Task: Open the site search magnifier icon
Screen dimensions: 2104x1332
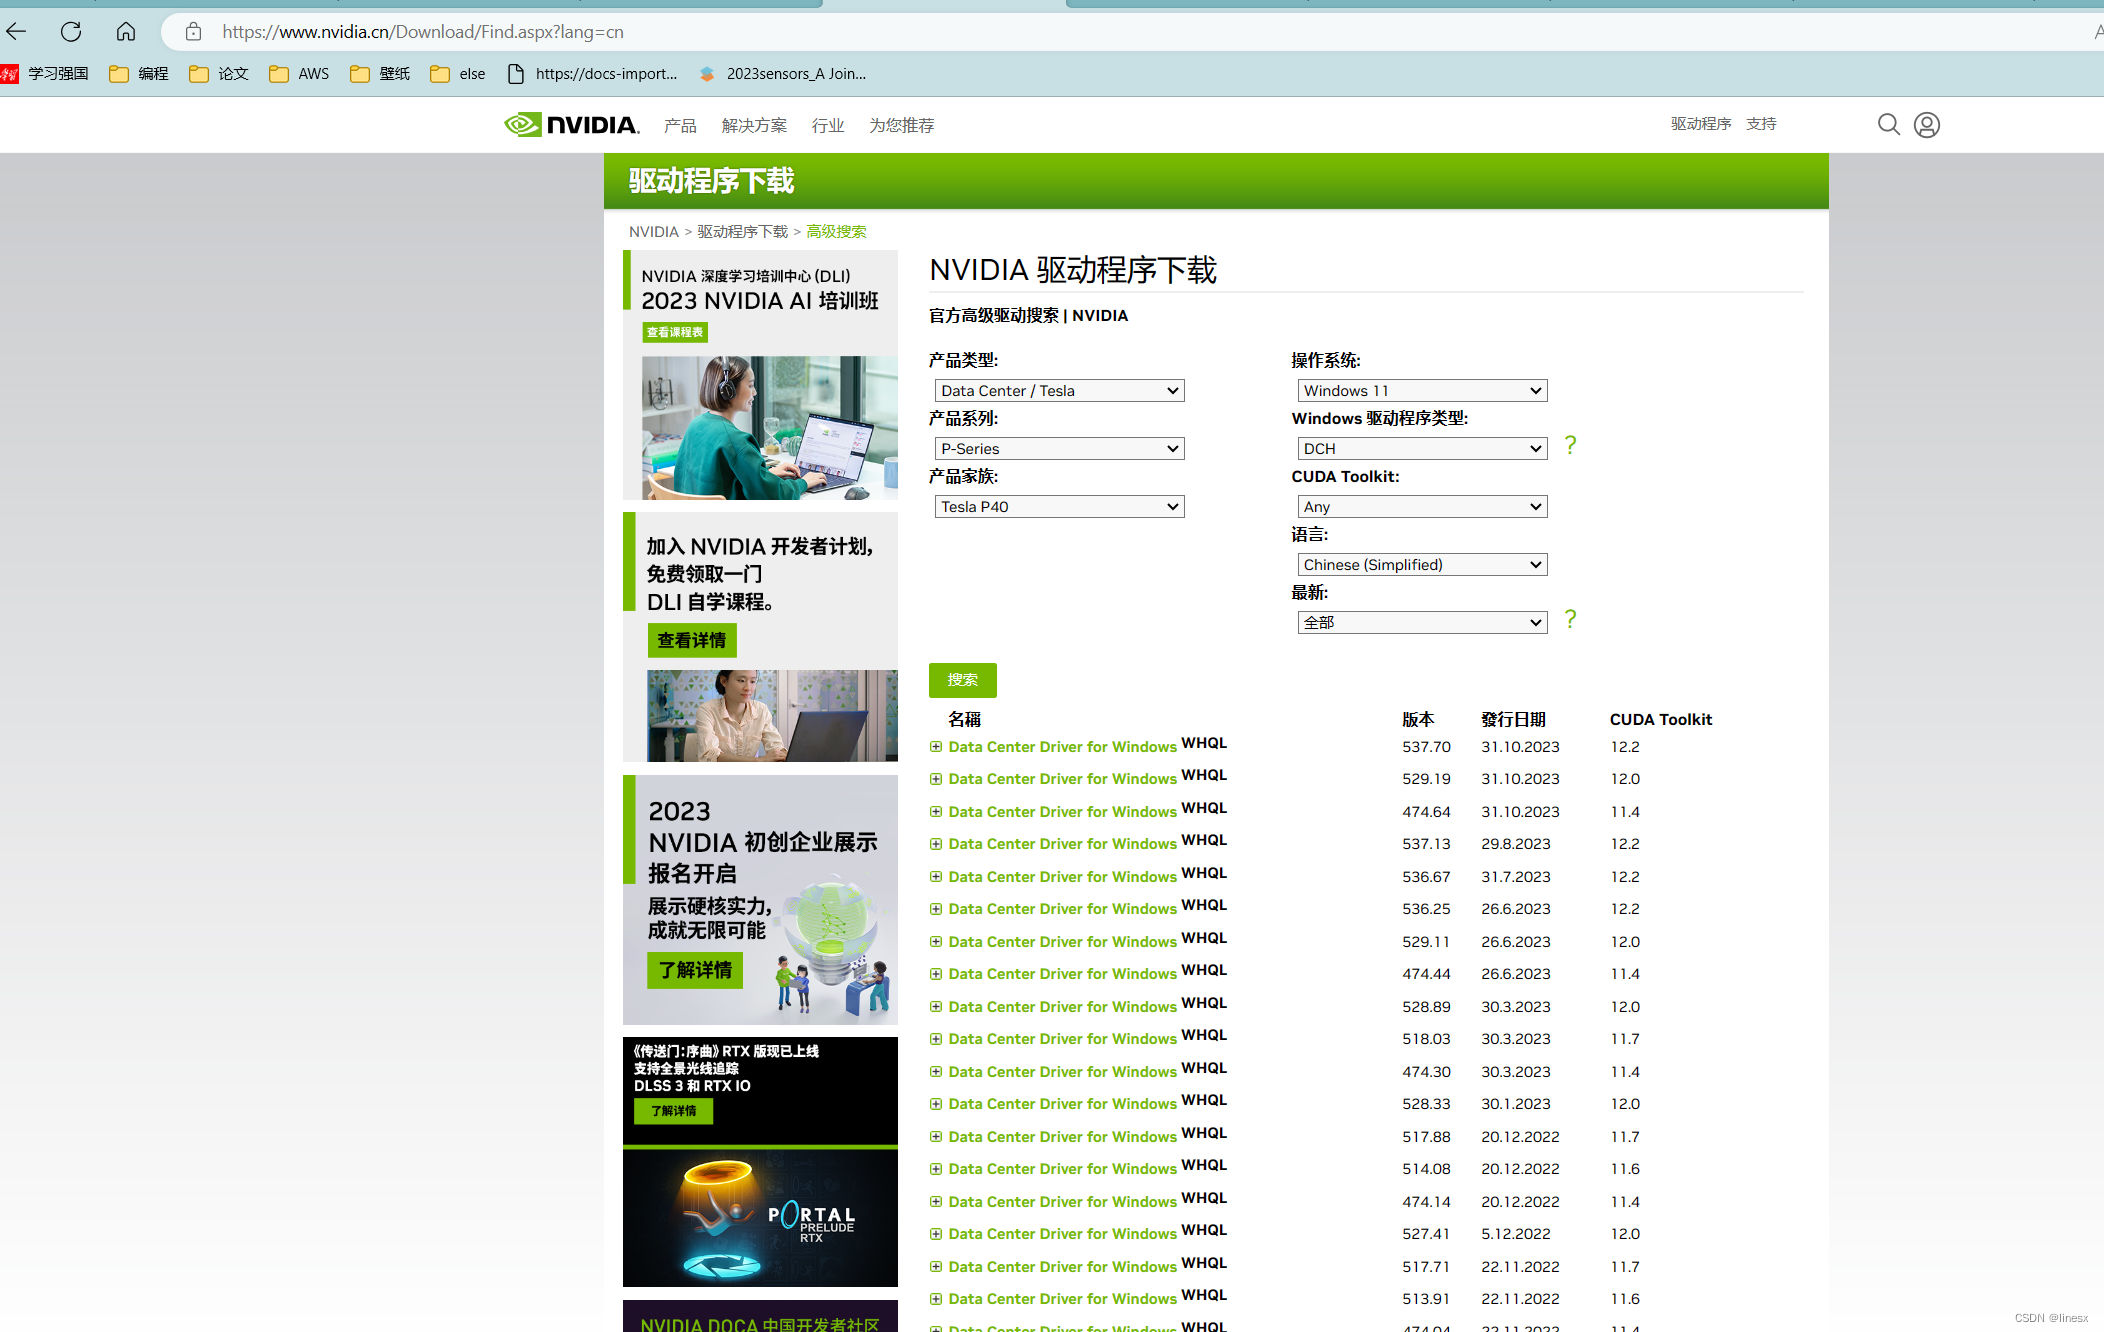Action: pos(1888,124)
